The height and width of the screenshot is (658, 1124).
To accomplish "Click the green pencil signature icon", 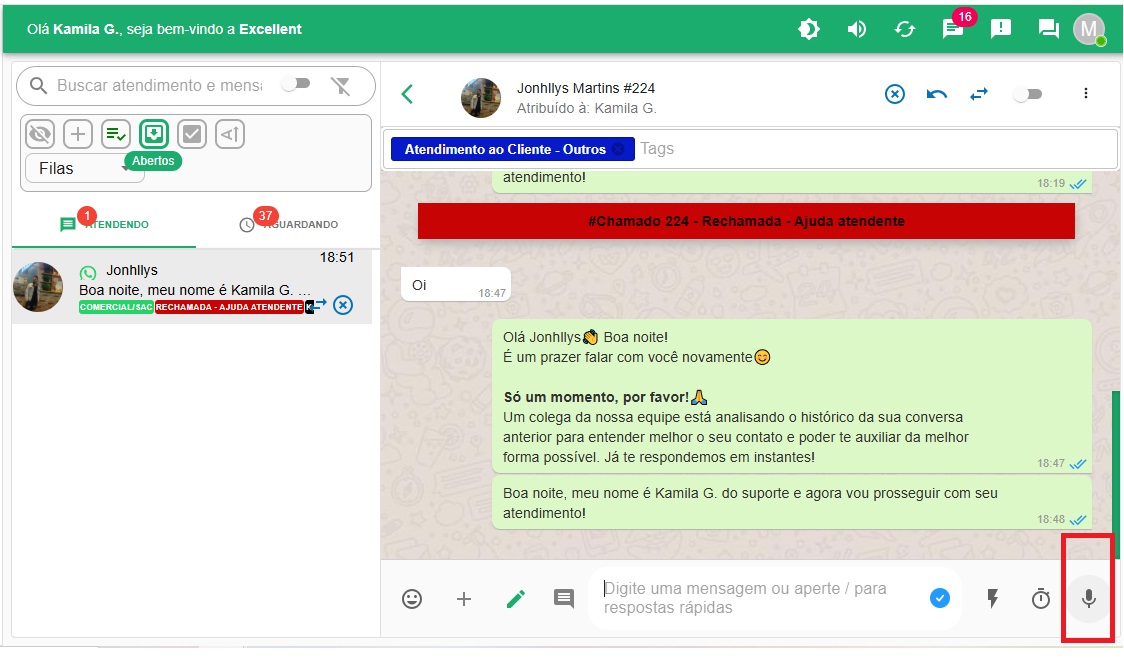I will click(515, 598).
